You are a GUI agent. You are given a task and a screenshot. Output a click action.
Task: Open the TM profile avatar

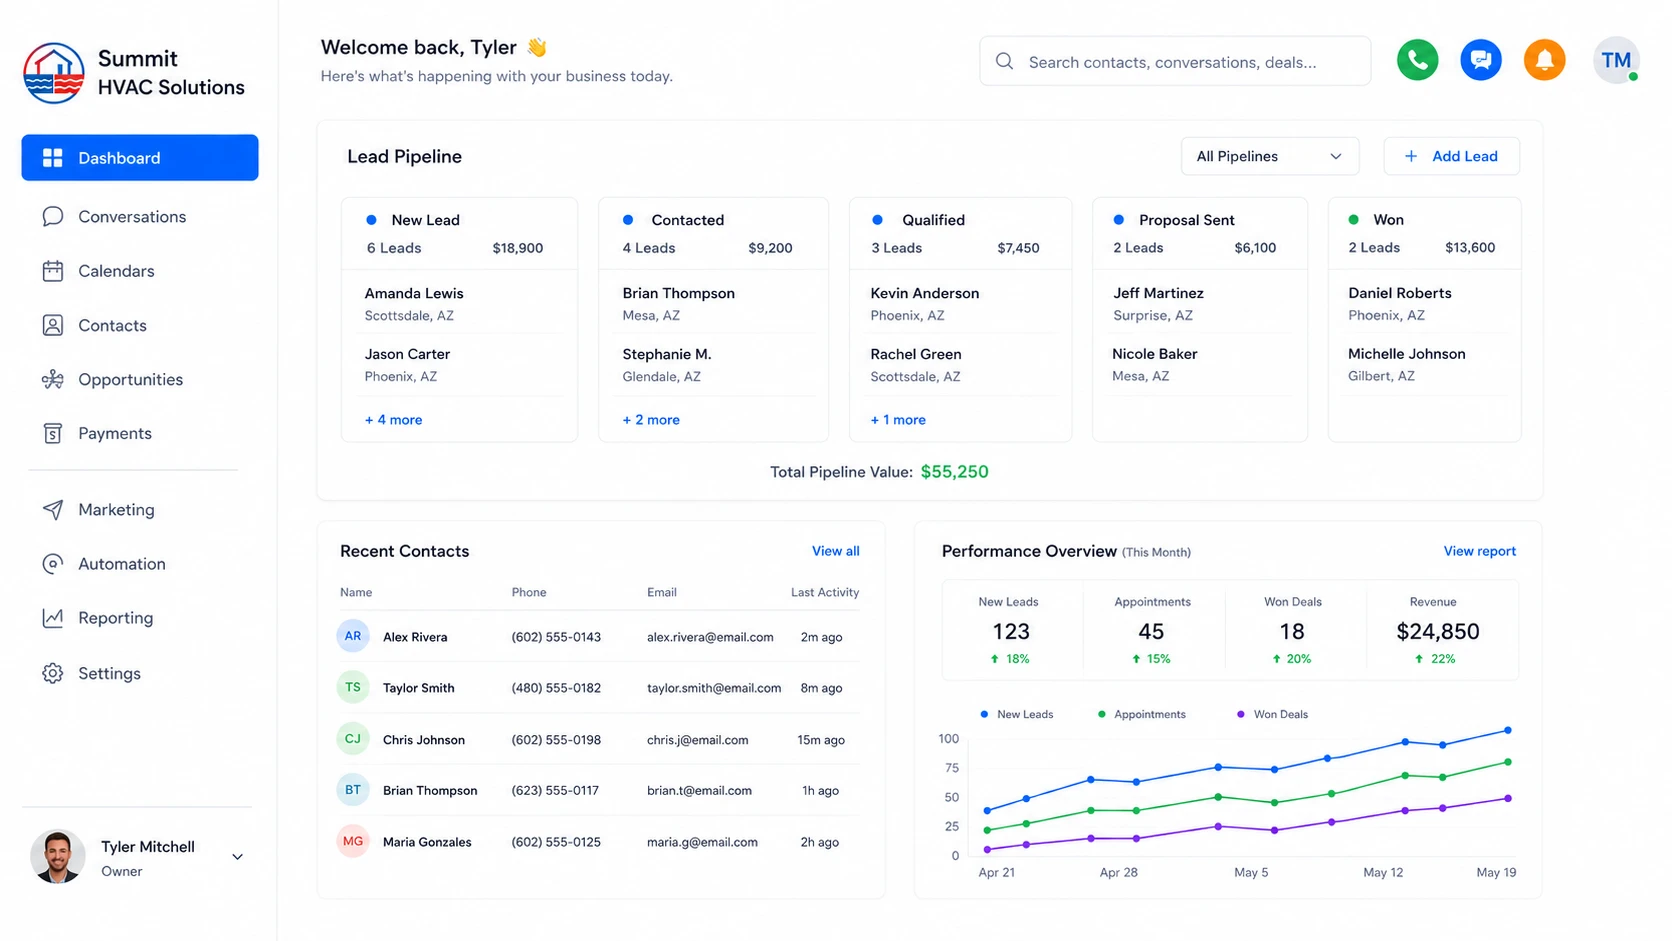[1616, 61]
